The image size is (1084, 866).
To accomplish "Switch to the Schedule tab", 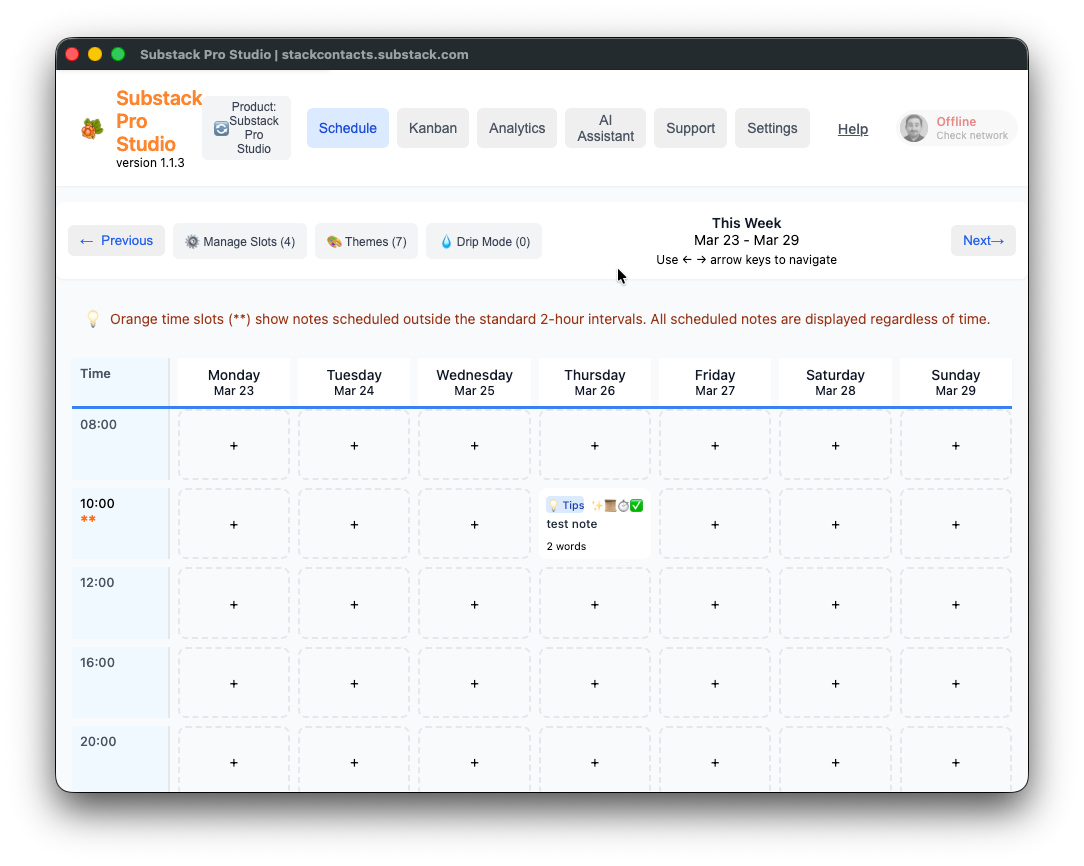I will tap(348, 128).
